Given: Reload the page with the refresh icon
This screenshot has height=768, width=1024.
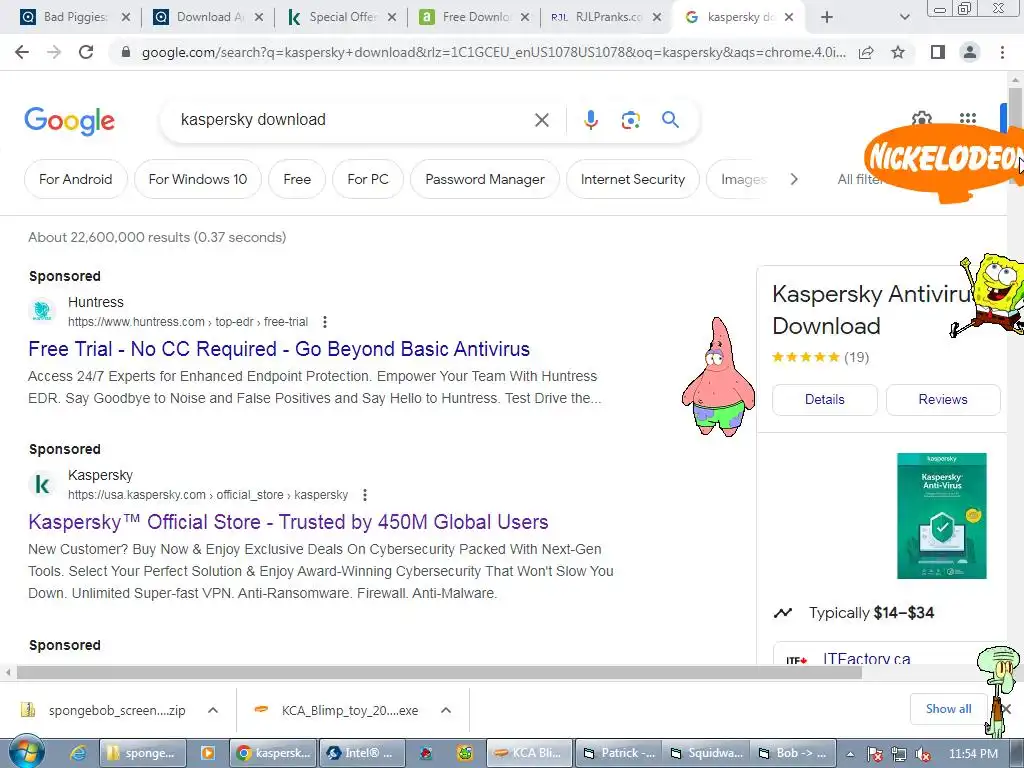Looking at the screenshot, I should coord(86,52).
